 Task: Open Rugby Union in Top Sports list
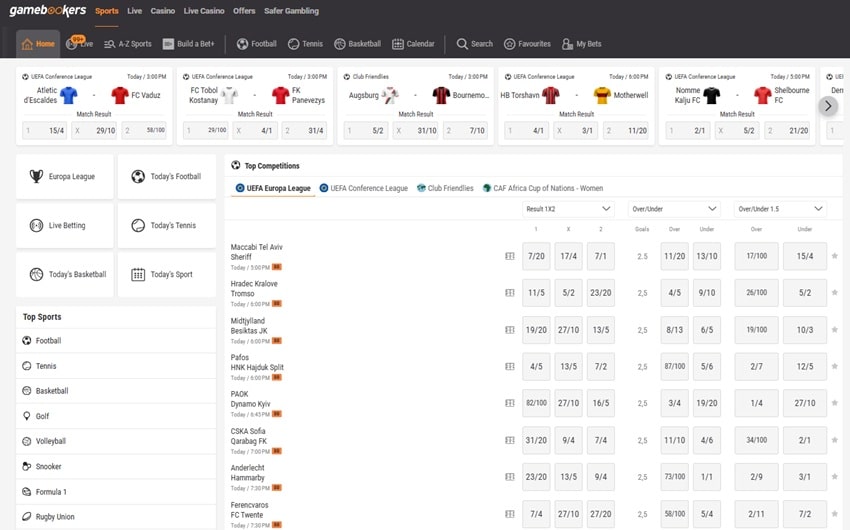point(116,517)
